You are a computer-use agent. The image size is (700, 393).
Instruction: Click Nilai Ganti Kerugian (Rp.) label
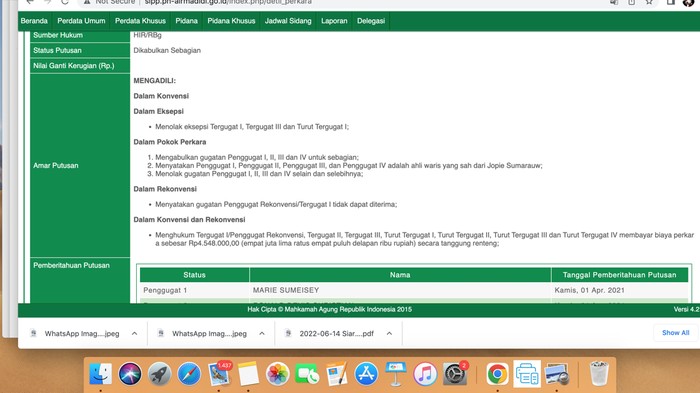[x=74, y=66]
